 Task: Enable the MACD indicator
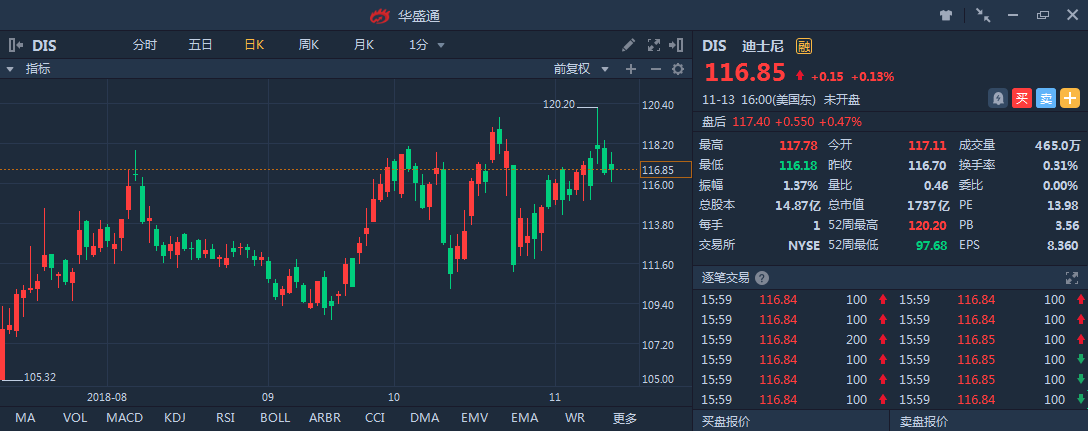125,418
